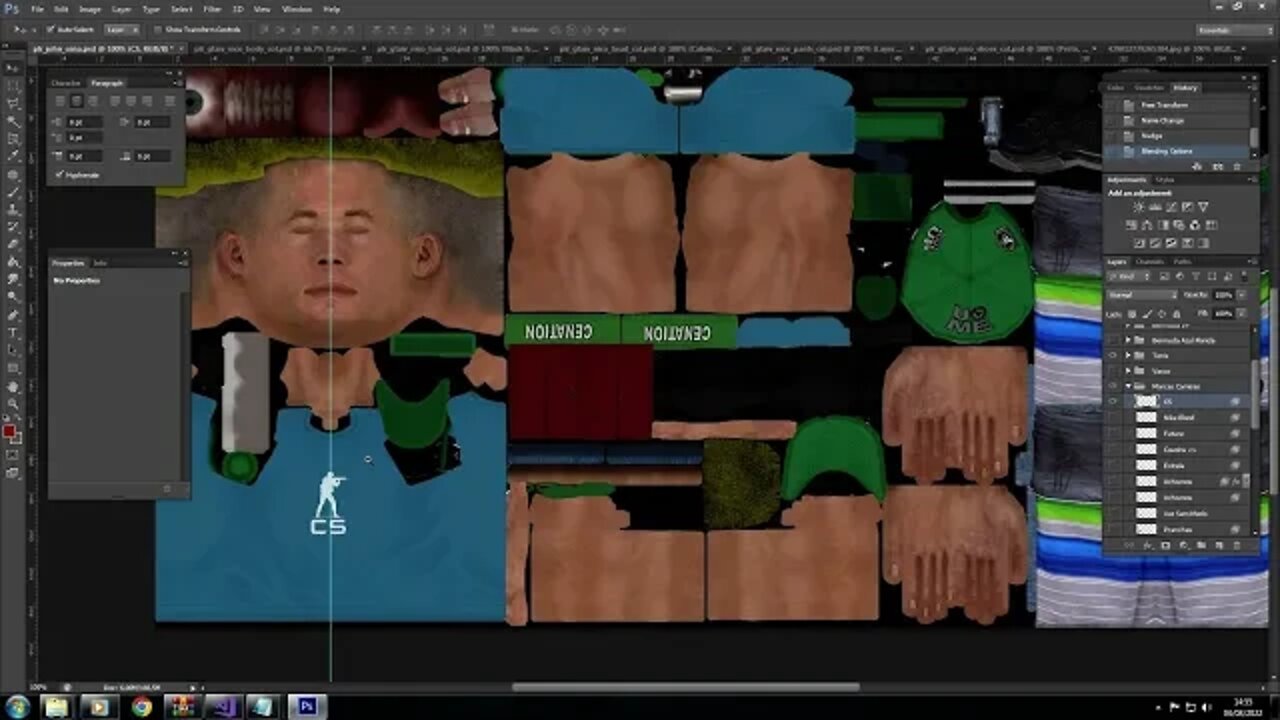Select the Horizontal Type tool
This screenshot has width=1280, height=720.
click(12, 333)
